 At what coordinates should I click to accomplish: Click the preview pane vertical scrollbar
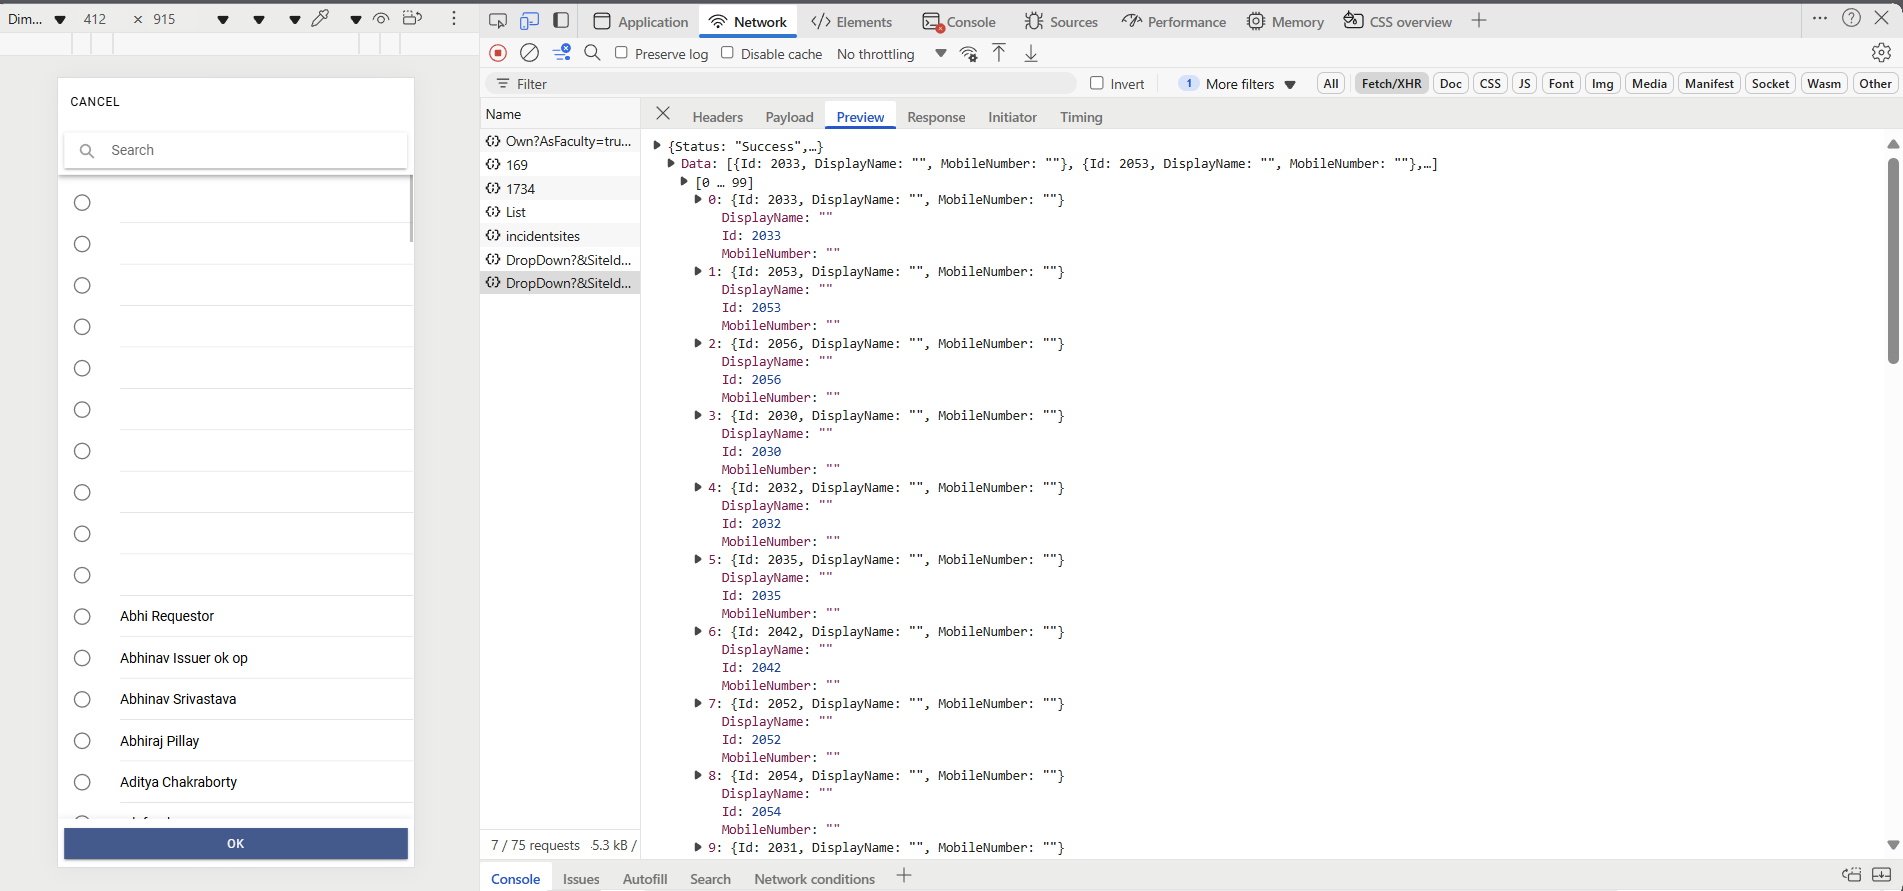pos(1892,260)
